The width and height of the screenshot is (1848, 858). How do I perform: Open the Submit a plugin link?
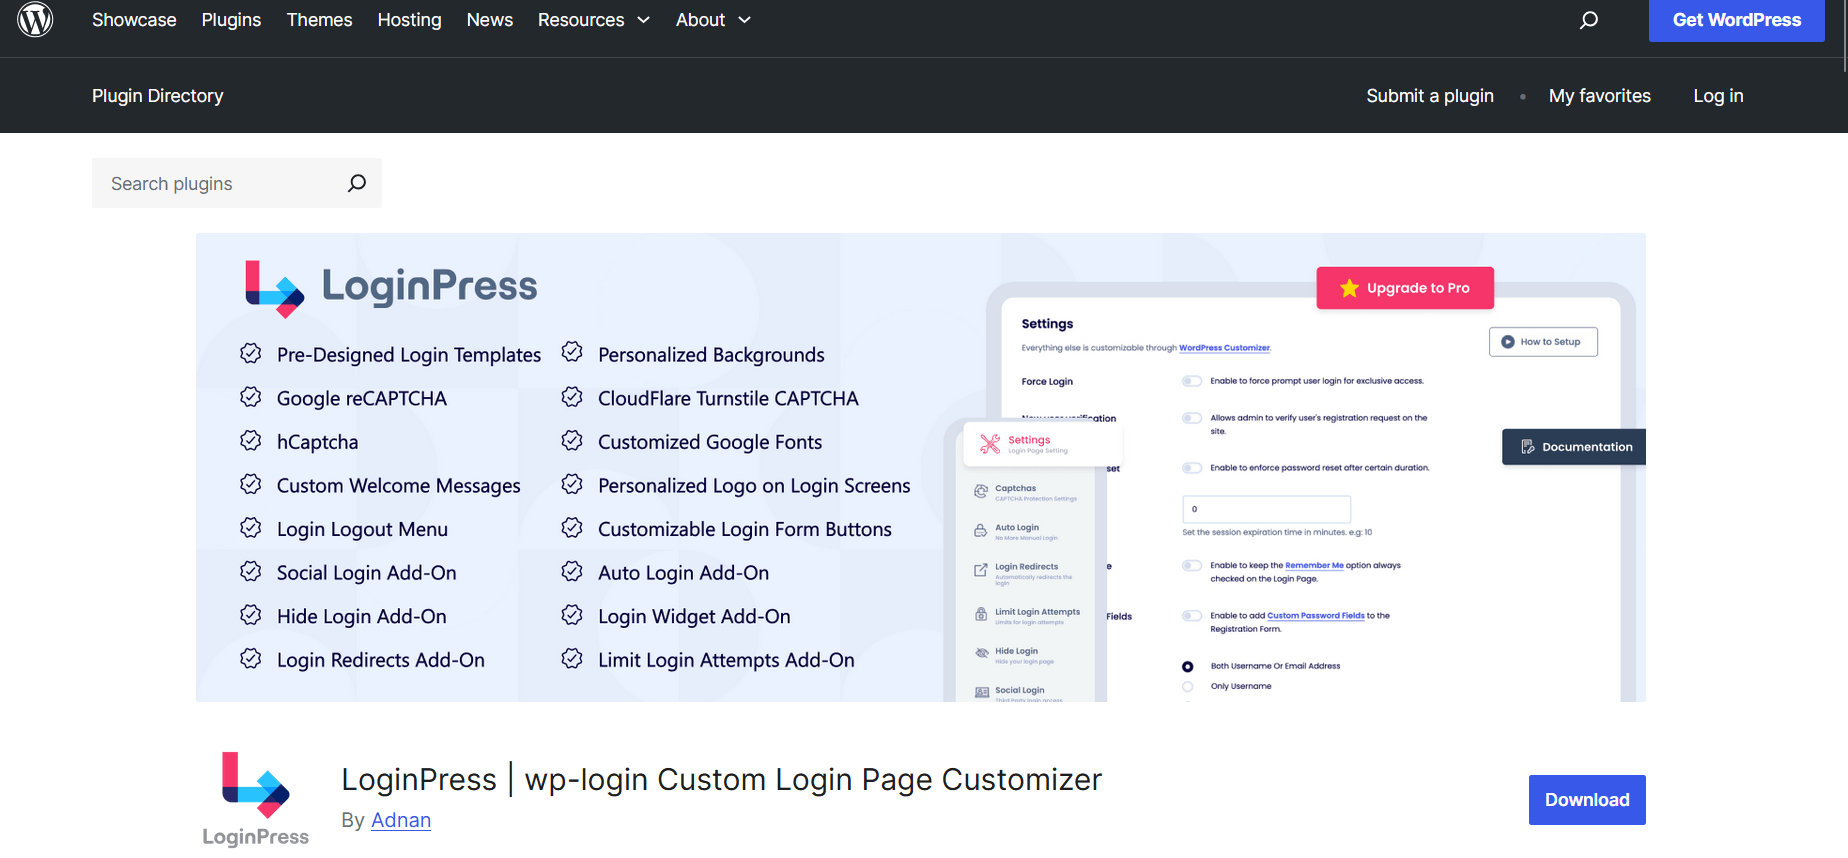coord(1430,96)
